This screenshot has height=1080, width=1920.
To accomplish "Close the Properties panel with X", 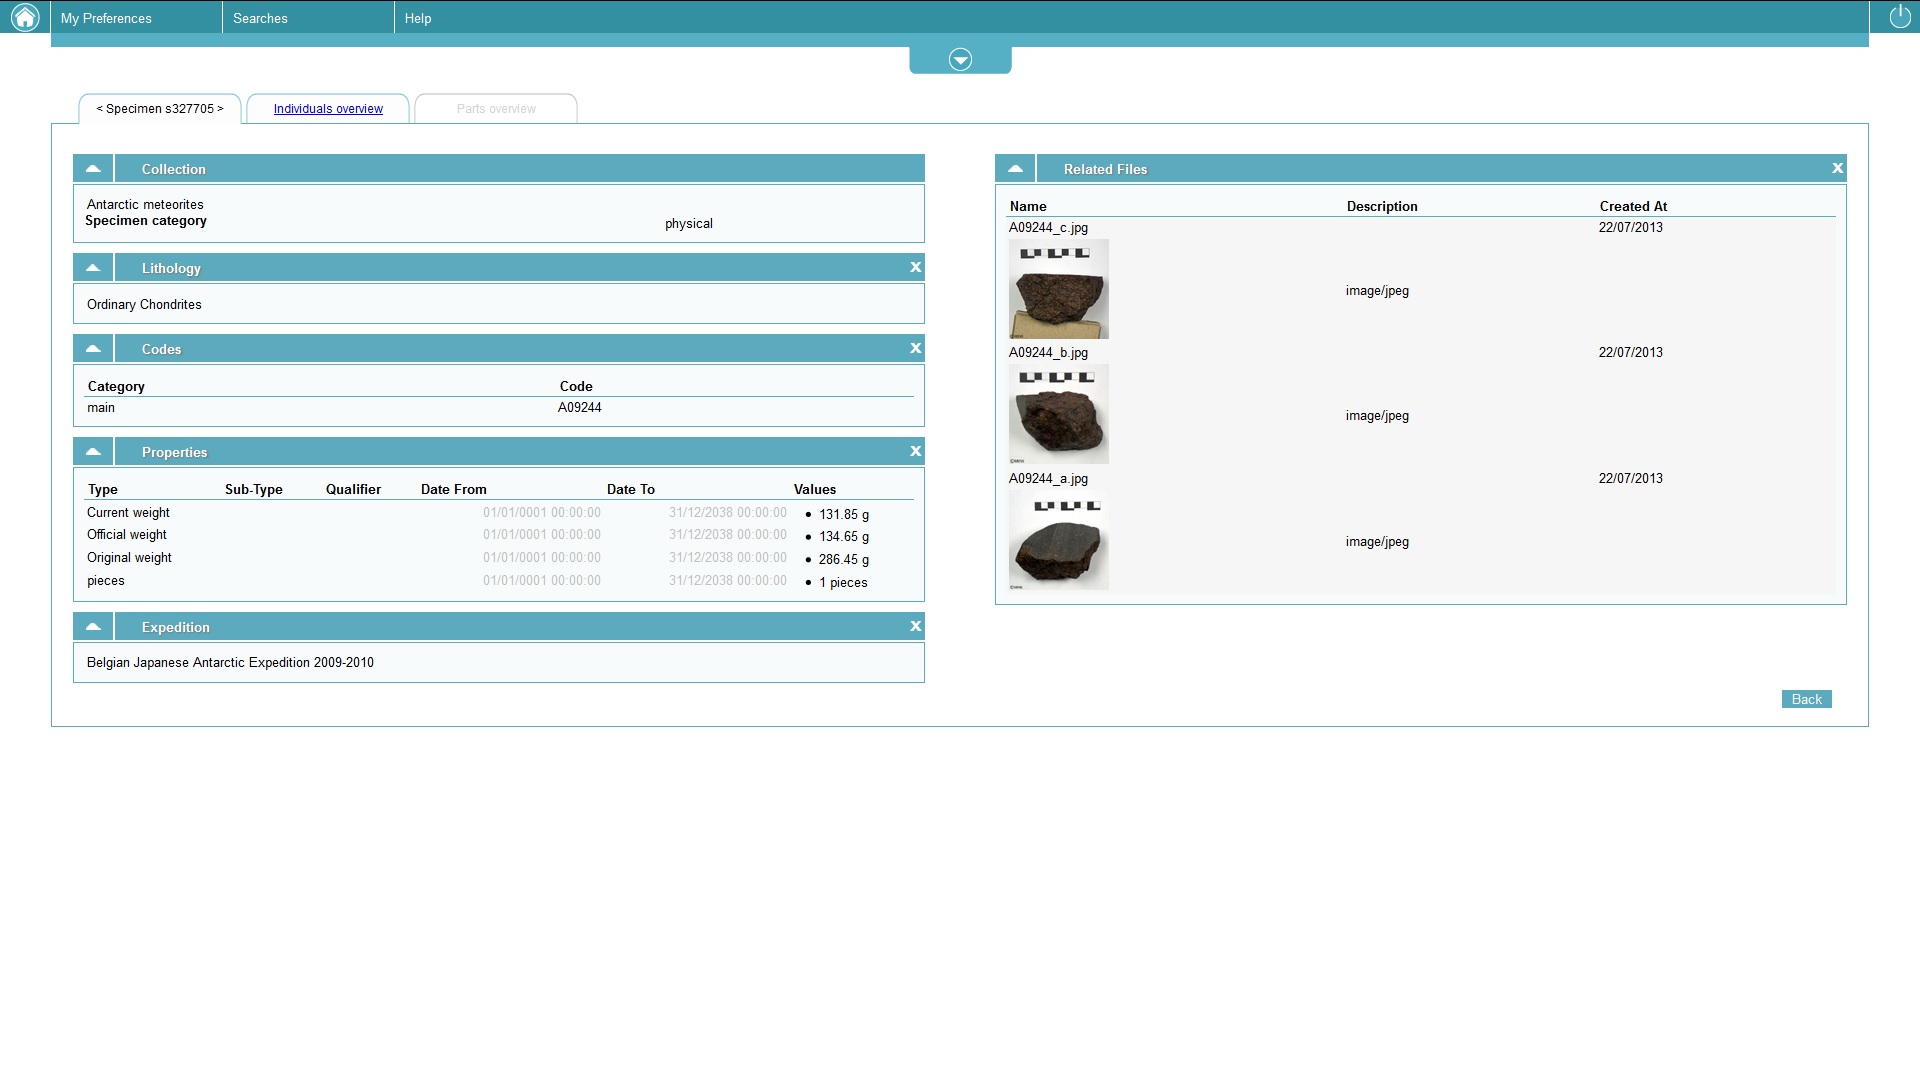I will [x=915, y=451].
